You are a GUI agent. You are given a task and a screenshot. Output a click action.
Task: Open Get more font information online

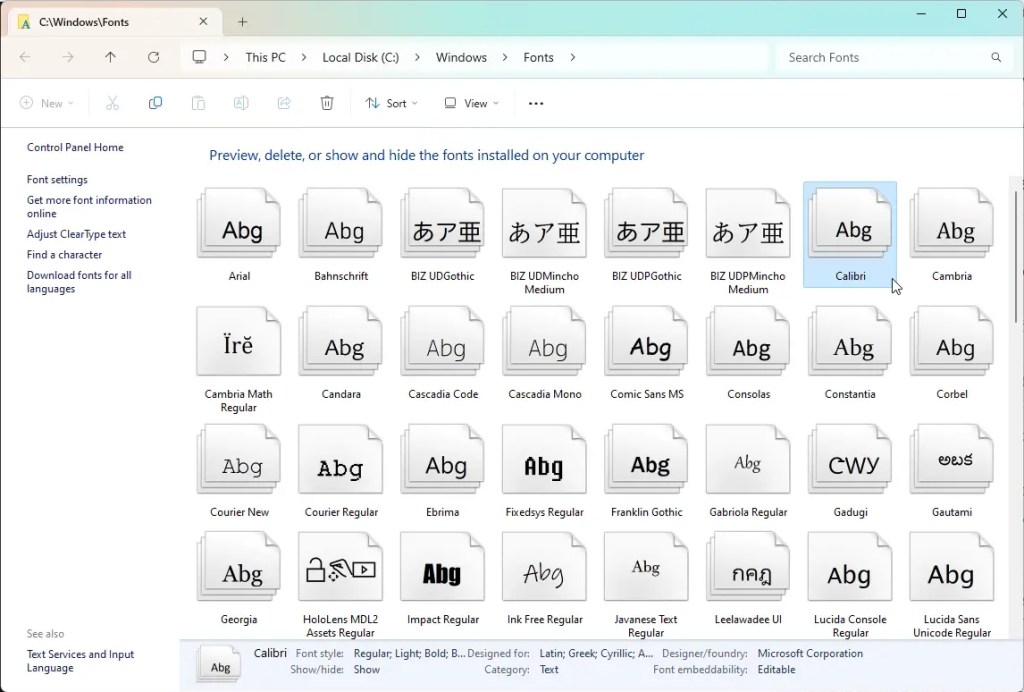click(89, 207)
